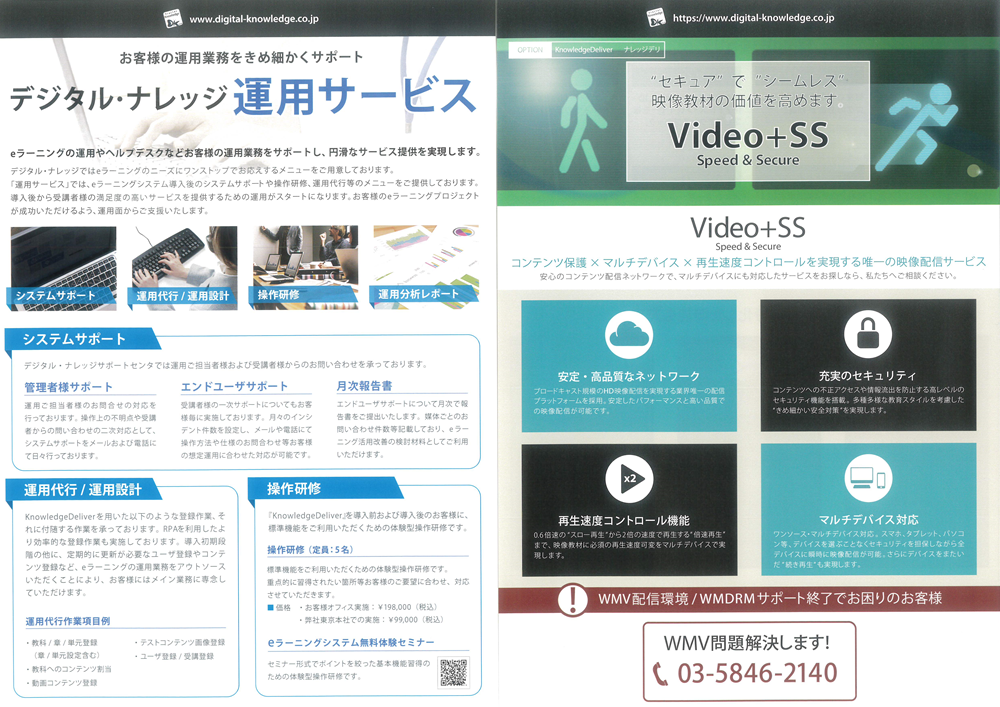Click the WMV問題解決します! text
This screenshot has height=707, width=1000.
747,643
